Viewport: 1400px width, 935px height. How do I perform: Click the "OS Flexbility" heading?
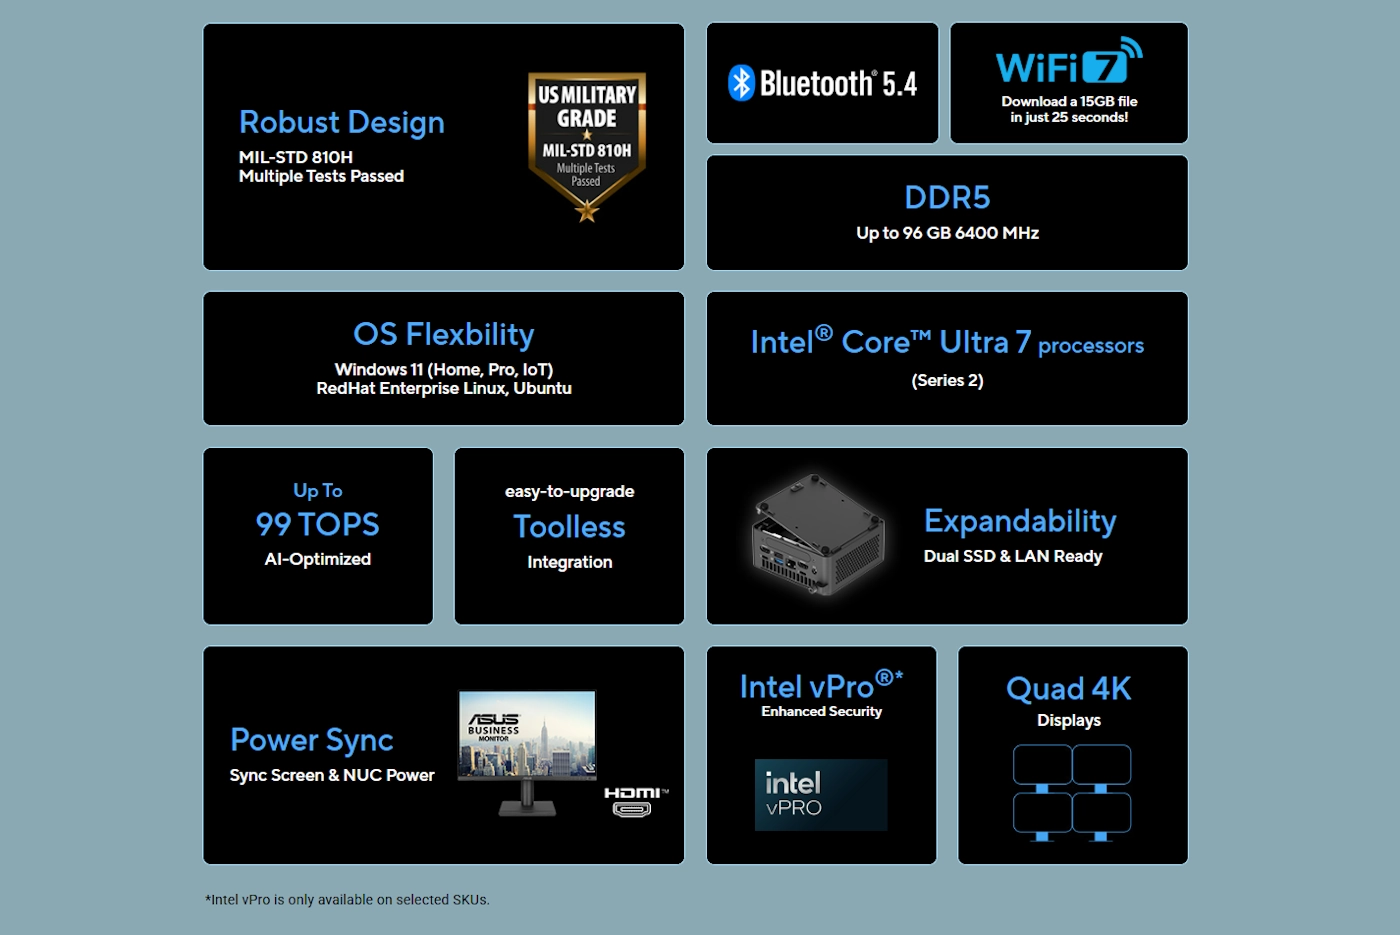444,334
